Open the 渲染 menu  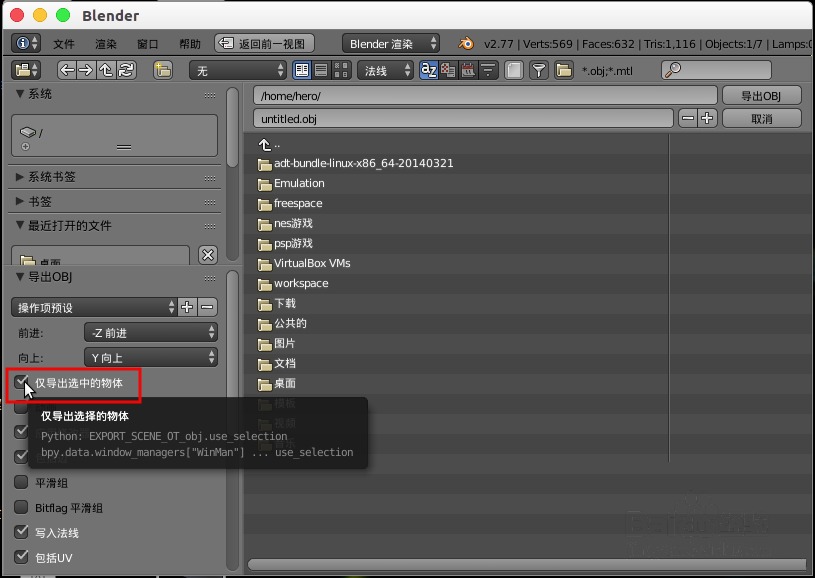click(106, 44)
